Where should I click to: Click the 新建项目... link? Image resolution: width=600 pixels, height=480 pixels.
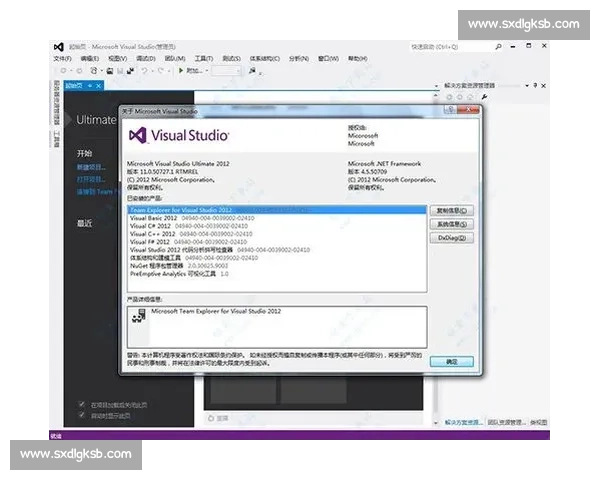tap(91, 167)
